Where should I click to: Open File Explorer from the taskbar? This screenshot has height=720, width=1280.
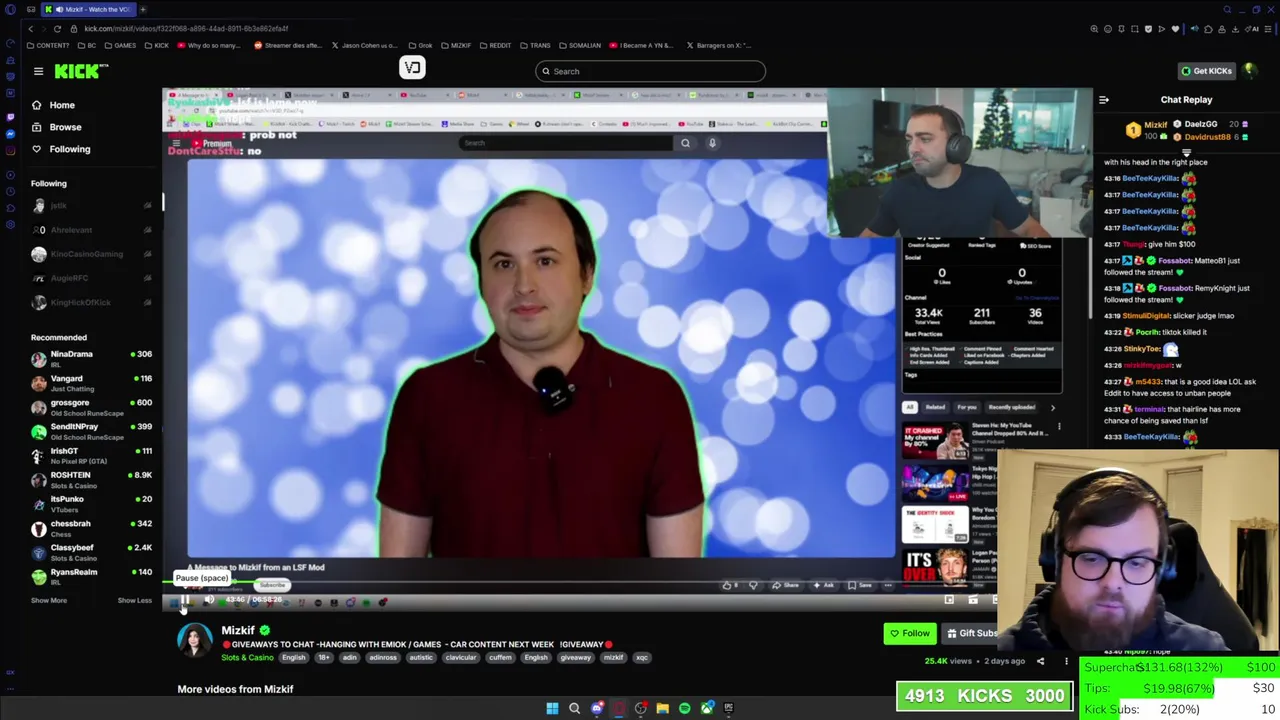(662, 708)
